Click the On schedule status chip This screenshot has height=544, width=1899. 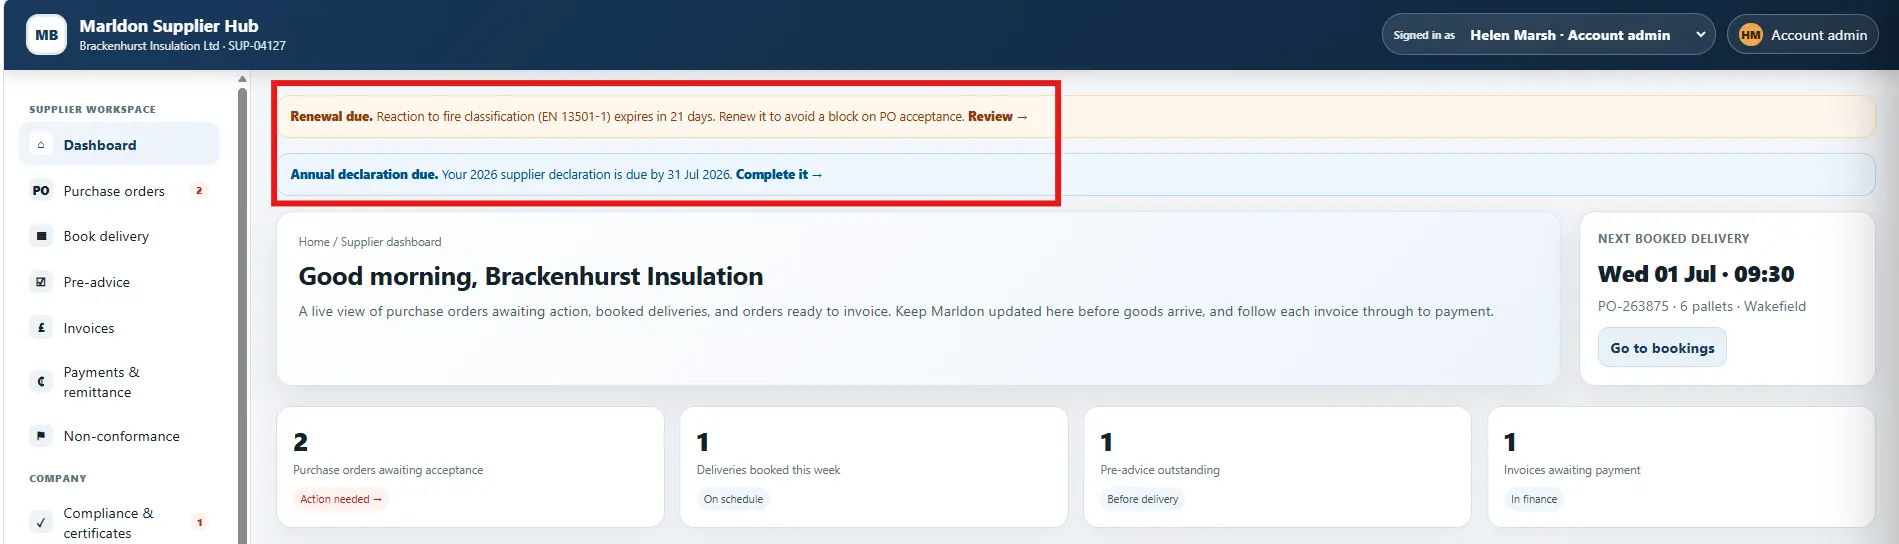click(733, 499)
